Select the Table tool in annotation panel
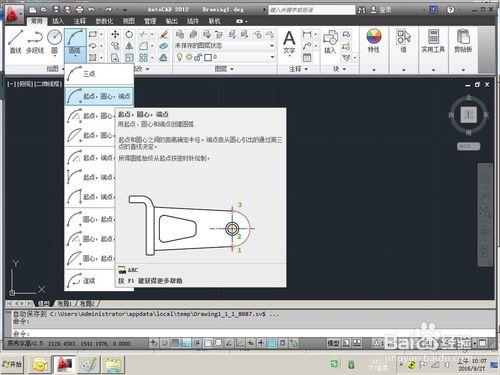Viewport: 500px width, 375px height. [307, 58]
